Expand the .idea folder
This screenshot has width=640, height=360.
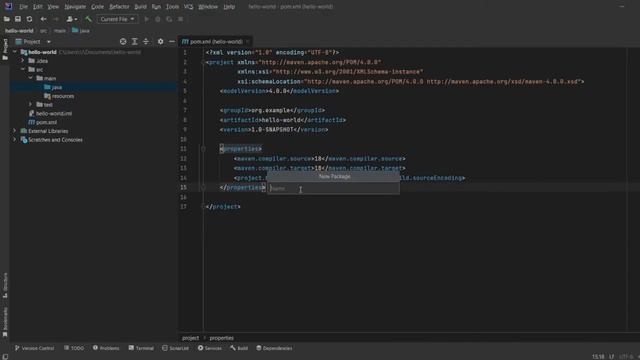pos(23,61)
